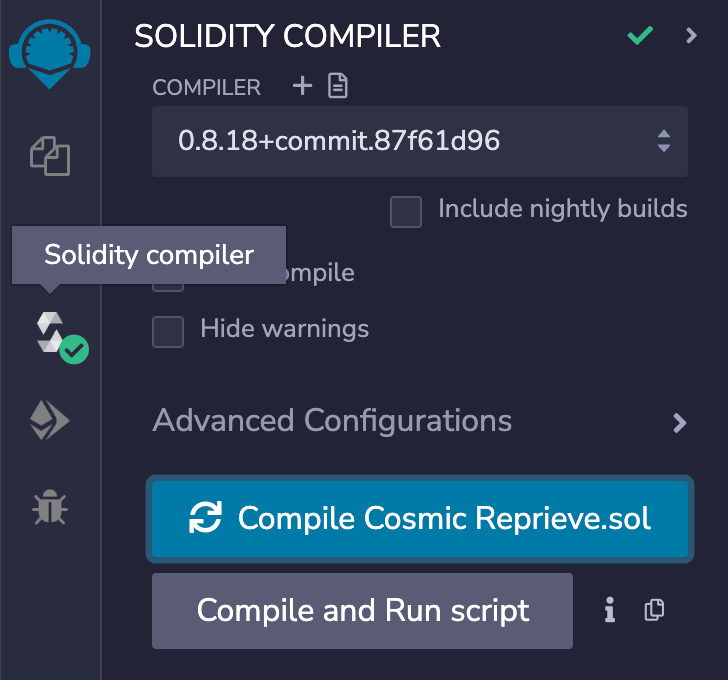728x680 pixels.
Task: Expand Advanced Configurations chevron
Action: [680, 422]
